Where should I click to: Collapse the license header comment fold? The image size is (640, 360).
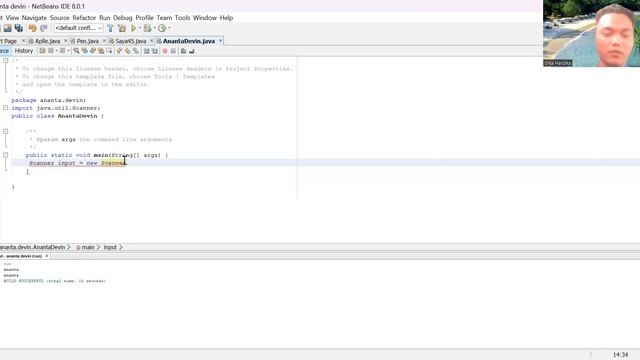pos(6,60)
